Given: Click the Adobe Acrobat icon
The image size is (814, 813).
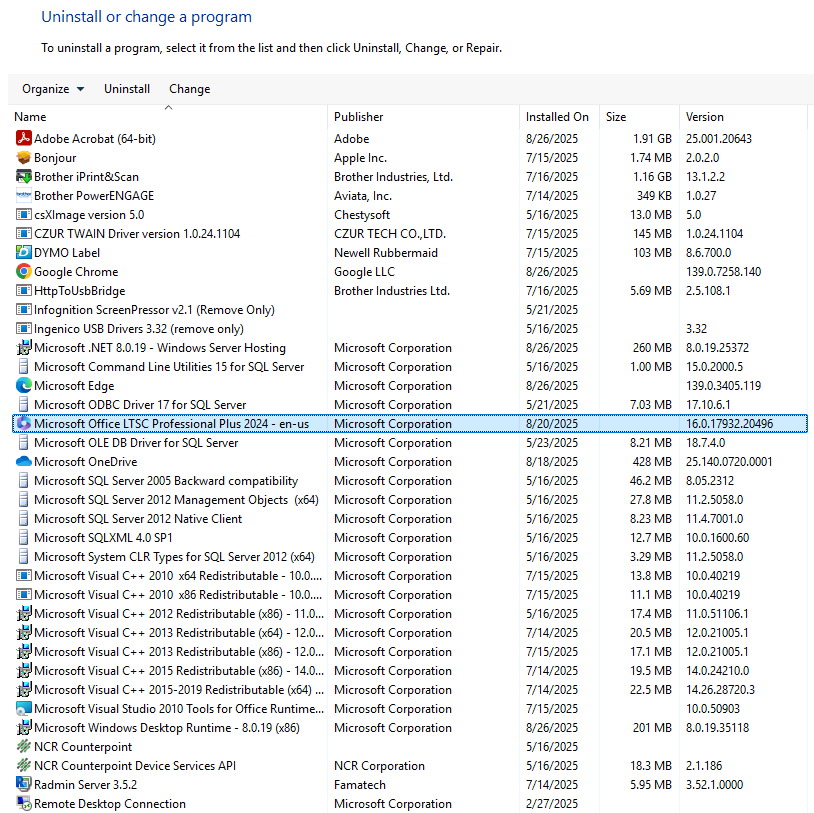Looking at the screenshot, I should click(x=23, y=139).
